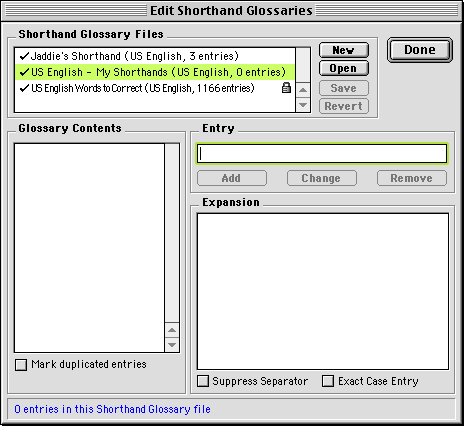This screenshot has width=464, height=426.
Task: Click the Edit Shorthand Glossaries title bar
Action: click(232, 11)
